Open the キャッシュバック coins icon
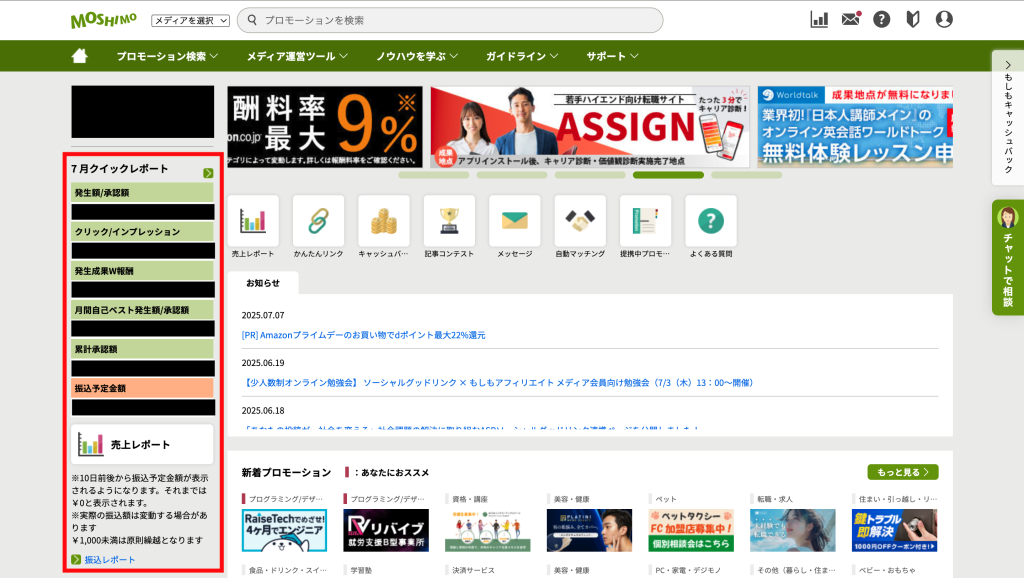The image size is (1024, 578). [x=383, y=221]
